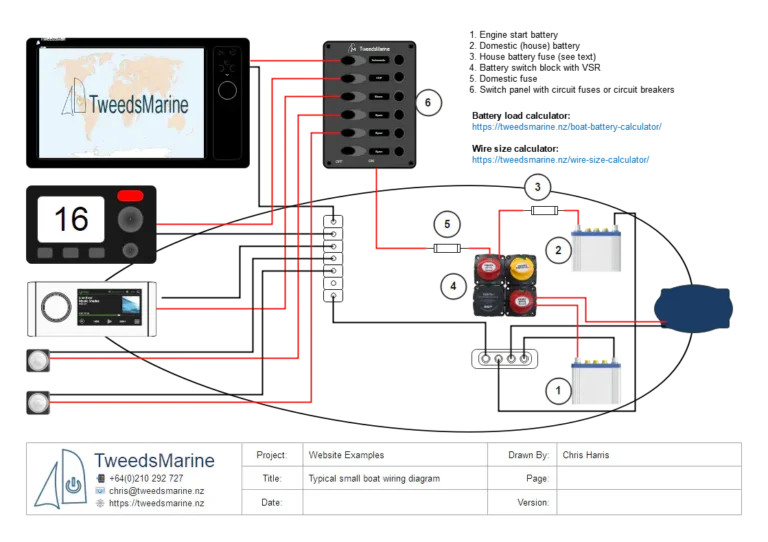Image resolution: width=768 pixels, height=542 pixels.
Task: Click the inline fuse under callout 5
Action: point(448,246)
